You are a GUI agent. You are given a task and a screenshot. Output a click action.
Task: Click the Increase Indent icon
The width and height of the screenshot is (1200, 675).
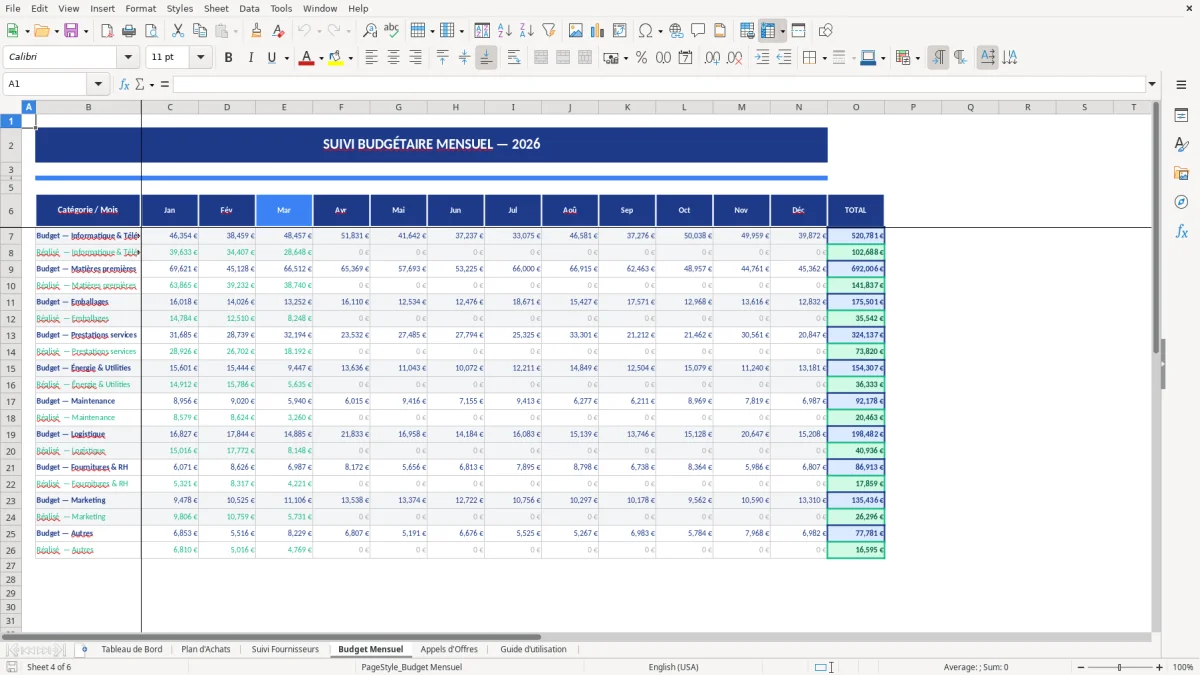(x=762, y=58)
